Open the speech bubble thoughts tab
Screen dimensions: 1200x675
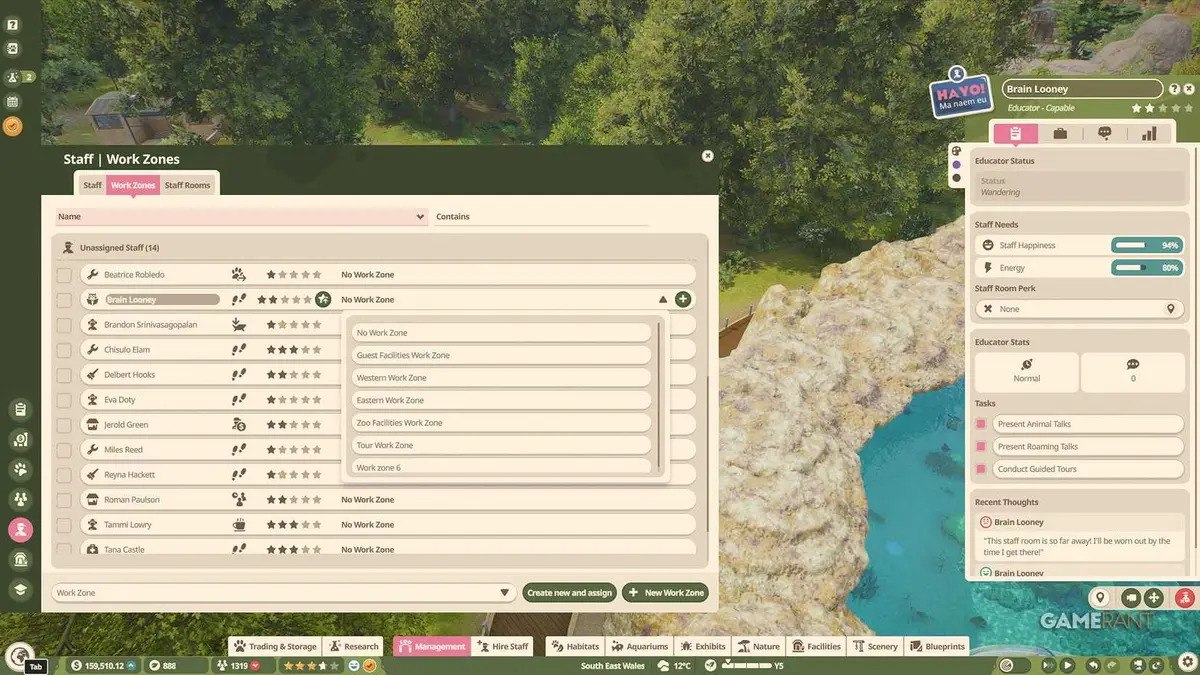1105,133
